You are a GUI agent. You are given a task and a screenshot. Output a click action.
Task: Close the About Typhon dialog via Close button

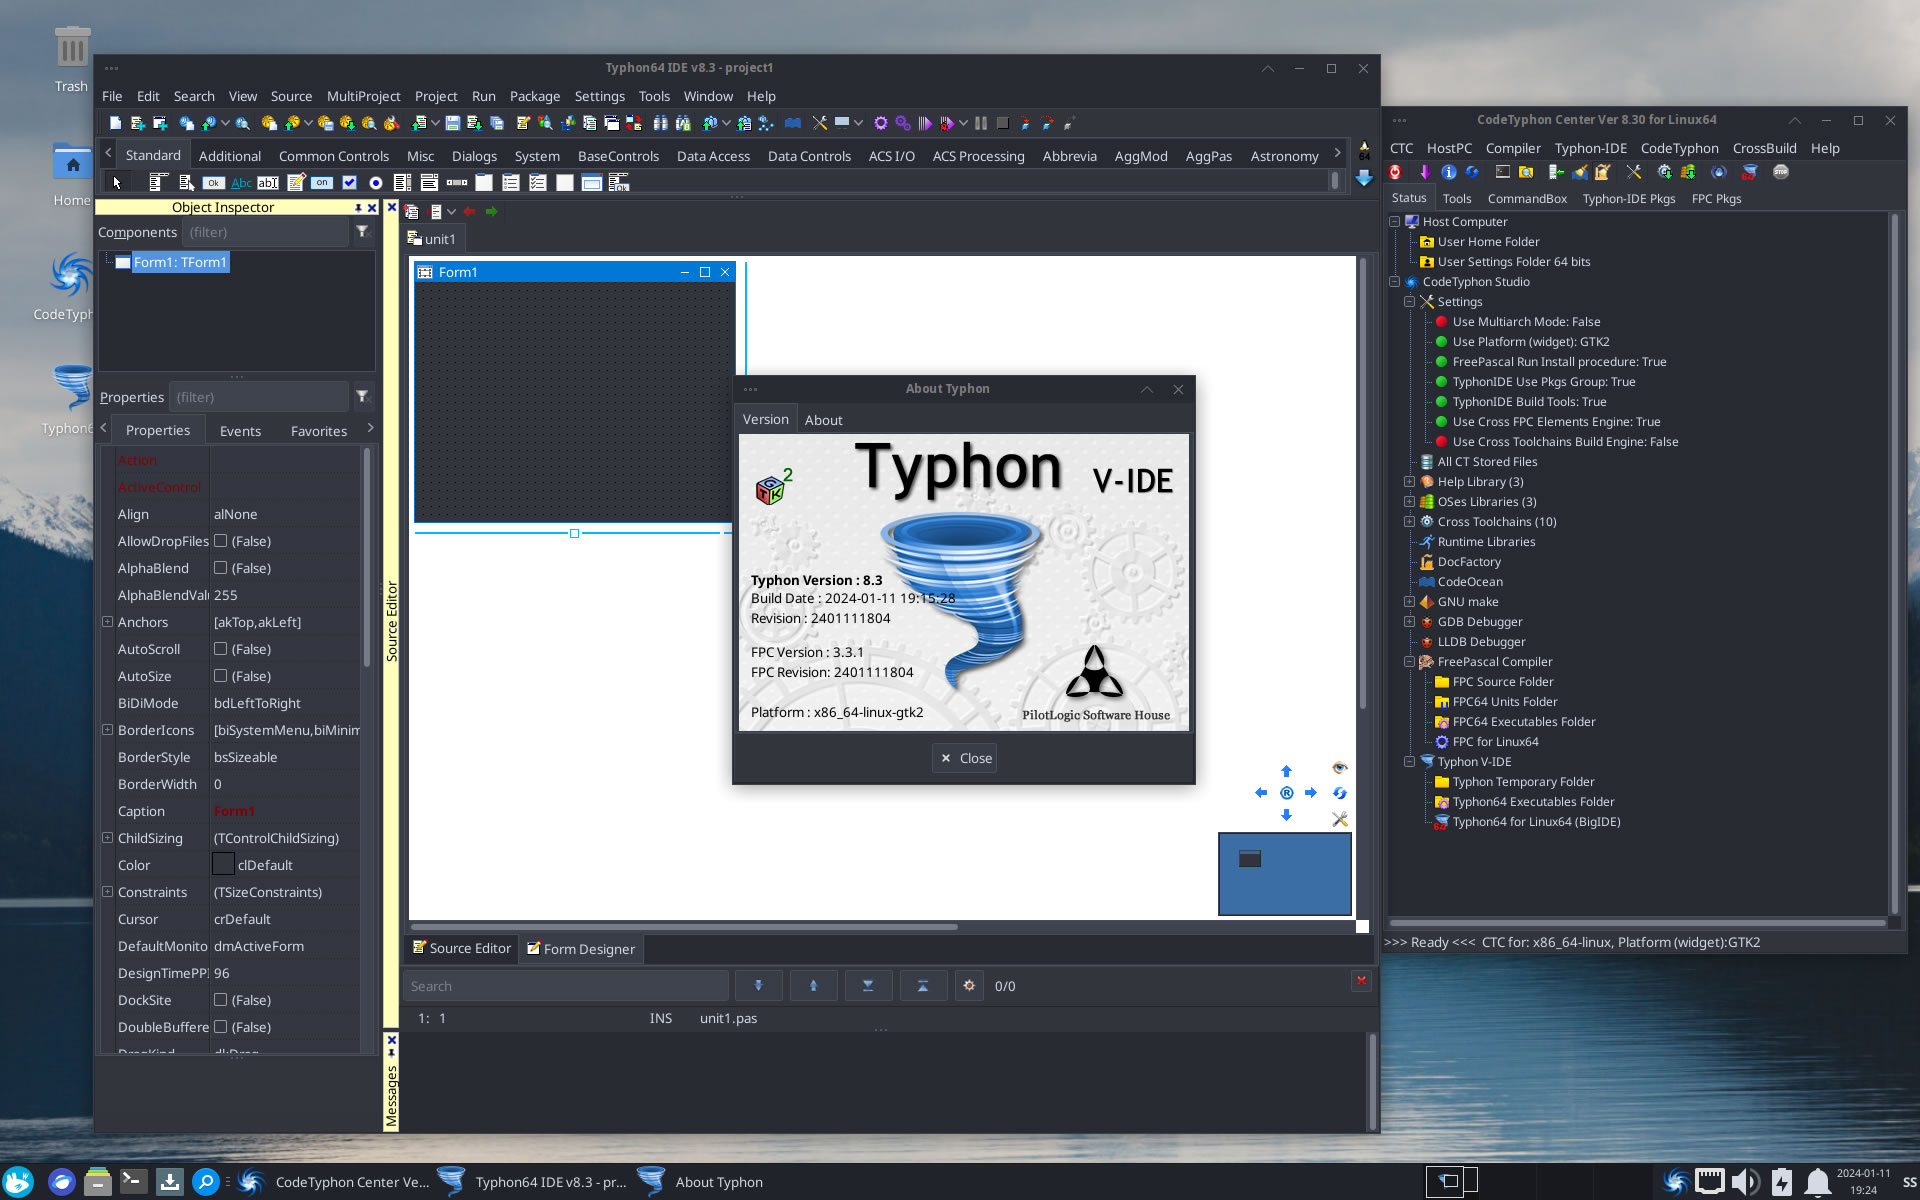pos(964,758)
